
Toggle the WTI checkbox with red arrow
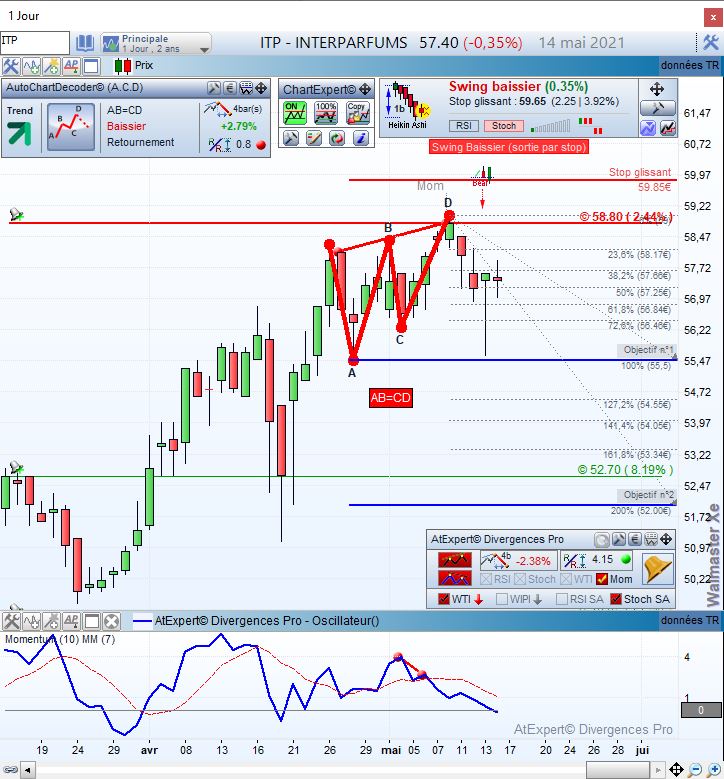444,599
